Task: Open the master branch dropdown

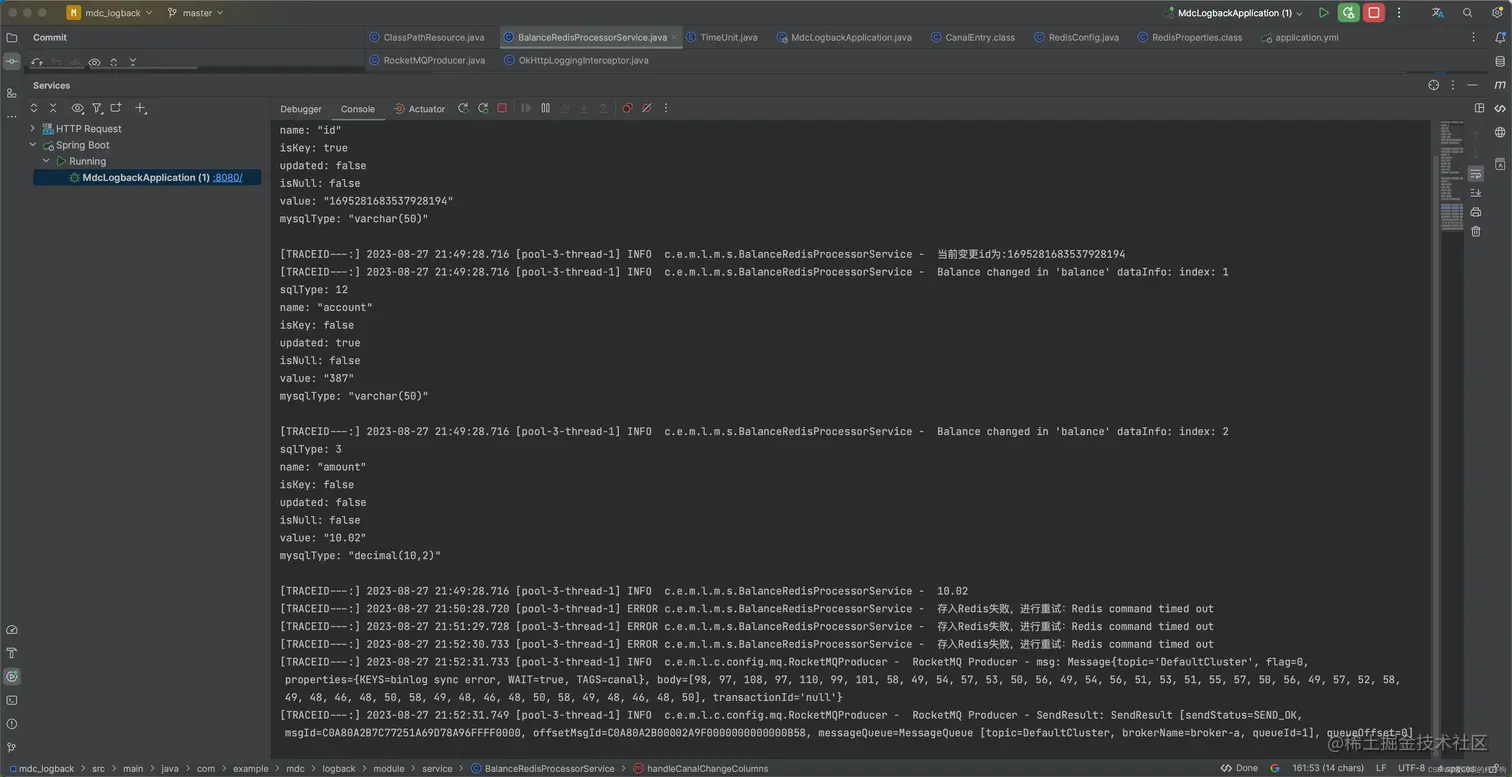Action: [x=196, y=13]
